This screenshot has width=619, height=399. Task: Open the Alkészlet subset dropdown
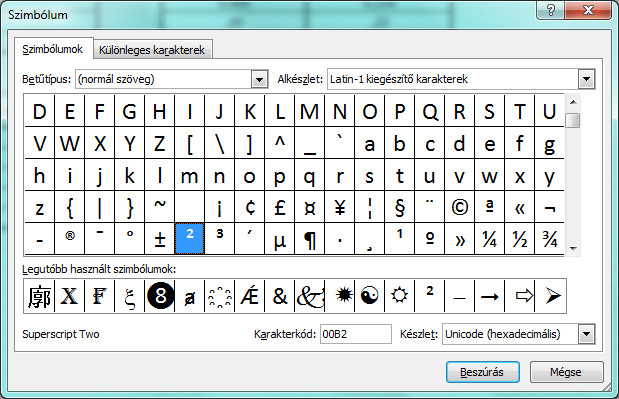point(586,79)
